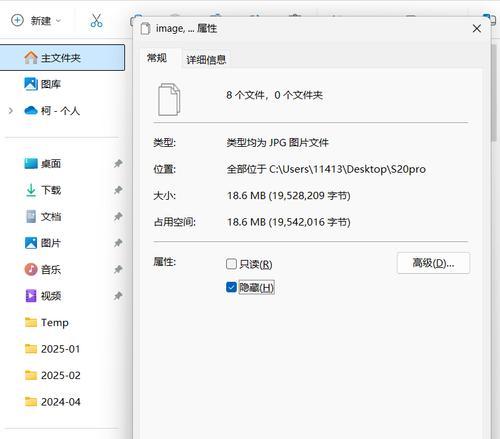500x439 pixels.
Task: Unpin 文档 using its pin icon
Action: [x=118, y=217]
